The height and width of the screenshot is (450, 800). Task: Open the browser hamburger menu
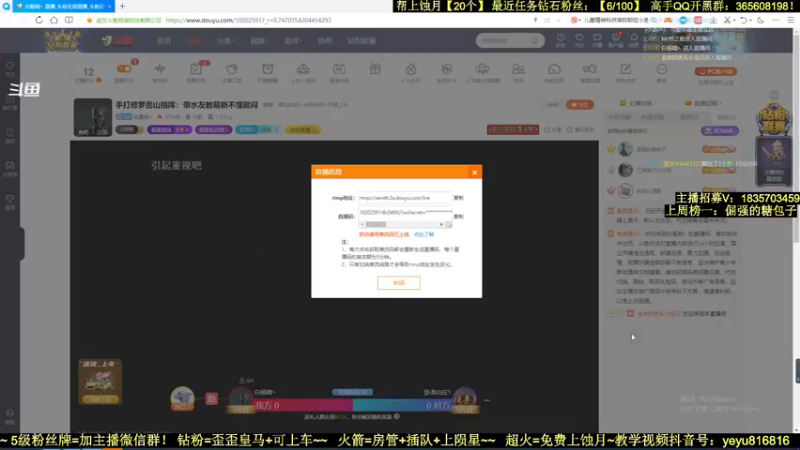790,20
